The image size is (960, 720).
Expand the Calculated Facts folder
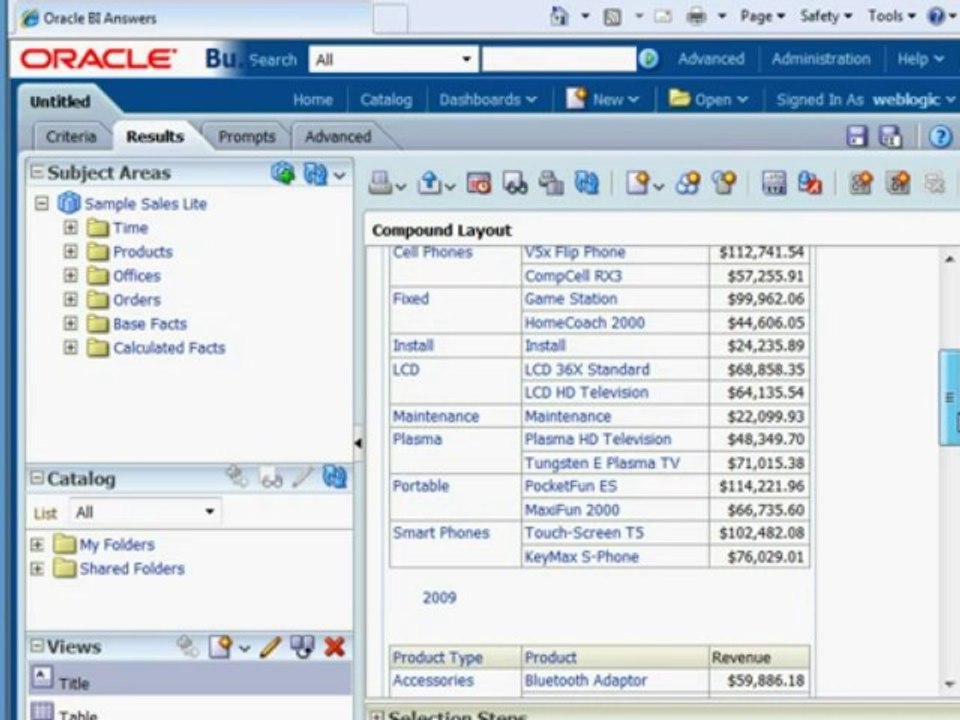70,348
